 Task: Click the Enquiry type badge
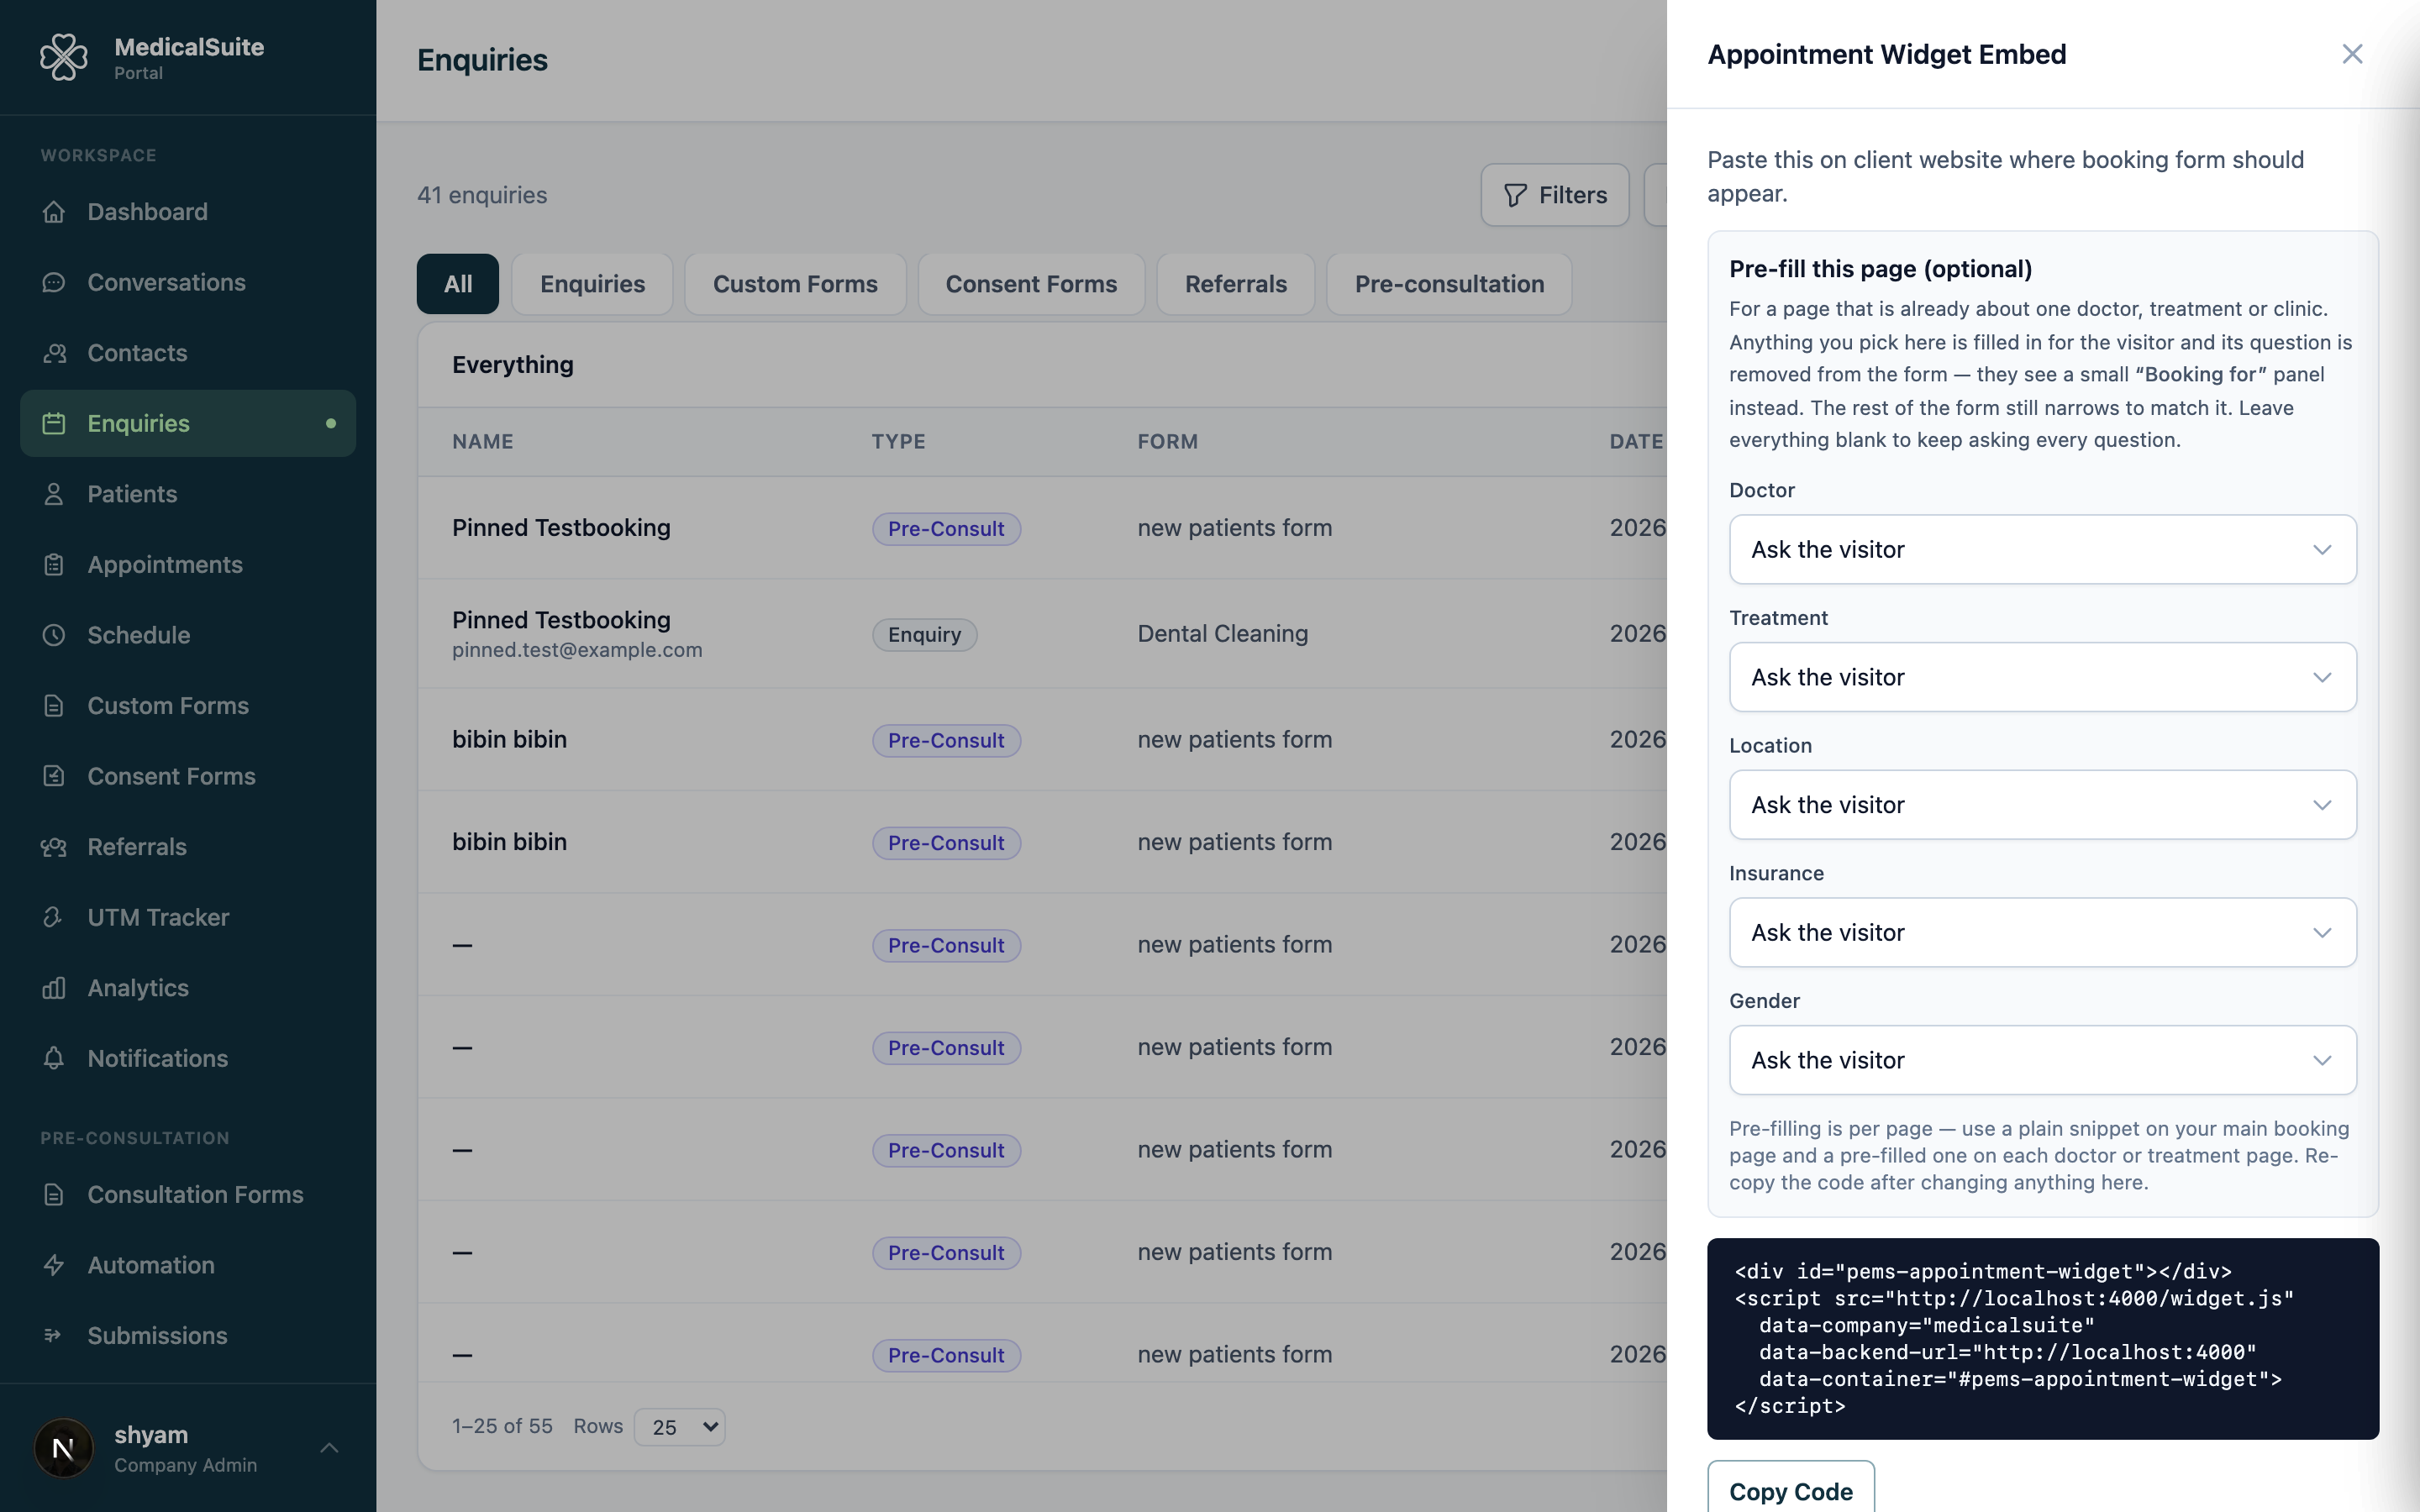coord(924,635)
